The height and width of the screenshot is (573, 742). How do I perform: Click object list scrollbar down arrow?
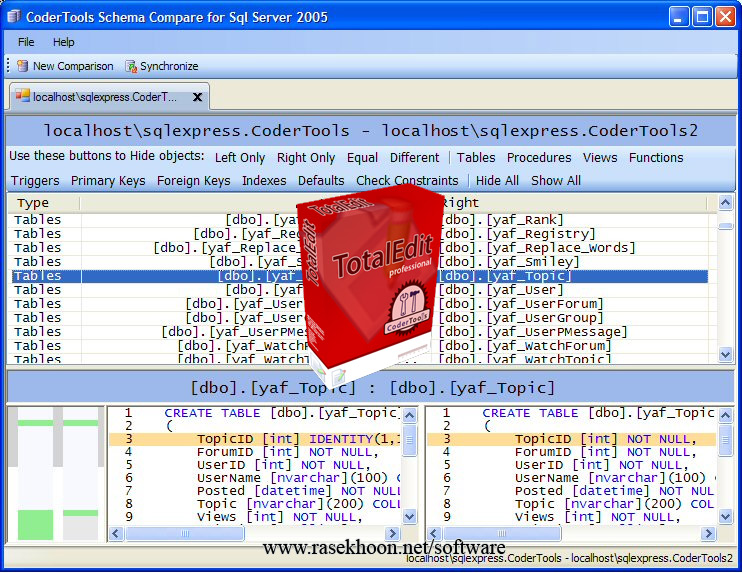point(725,353)
